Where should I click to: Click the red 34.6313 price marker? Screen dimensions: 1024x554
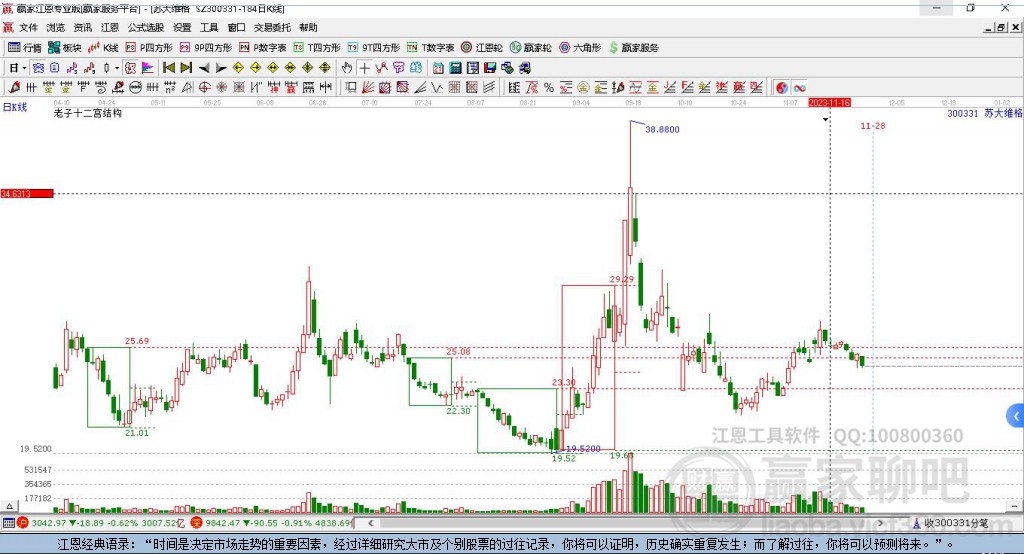(x=27, y=193)
